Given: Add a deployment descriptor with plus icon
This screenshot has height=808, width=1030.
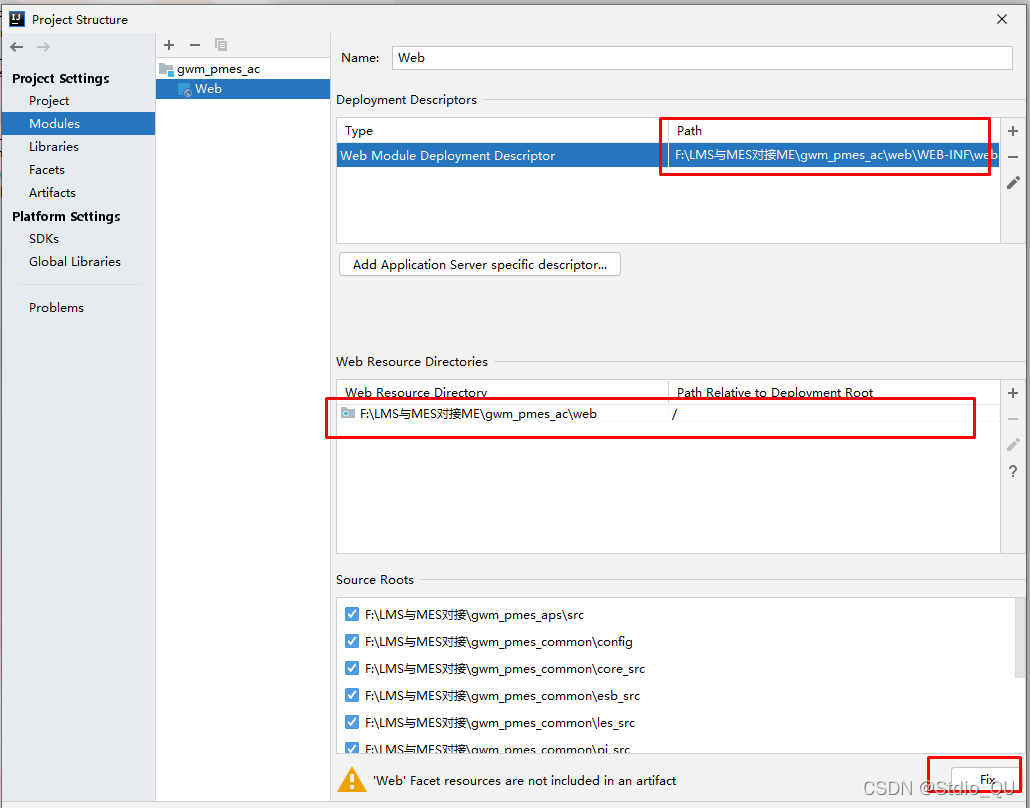Looking at the screenshot, I should (1013, 131).
